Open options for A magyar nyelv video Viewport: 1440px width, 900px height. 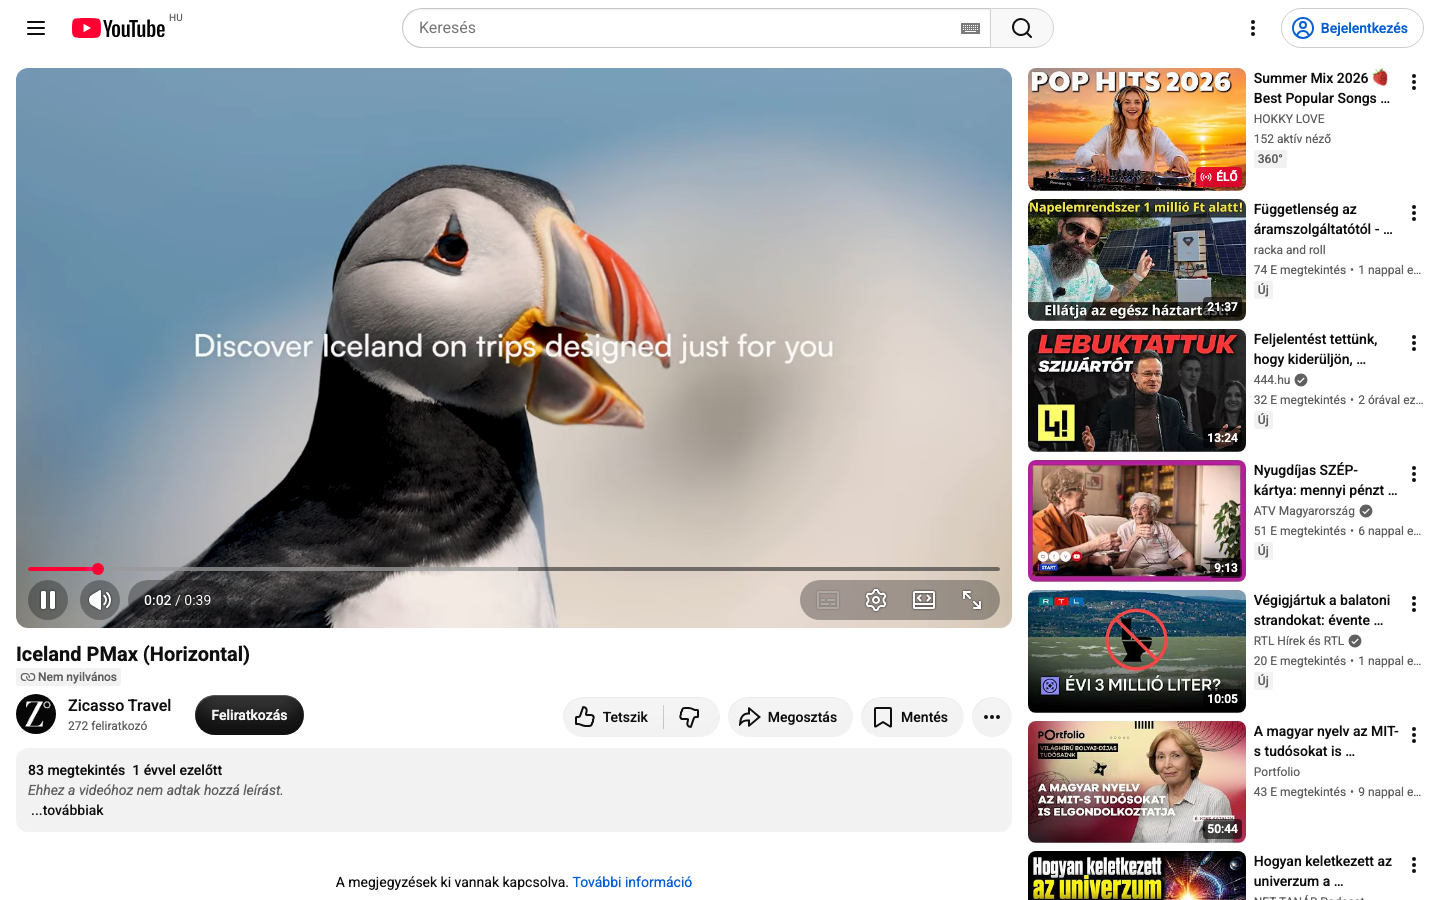pyautogui.click(x=1414, y=735)
